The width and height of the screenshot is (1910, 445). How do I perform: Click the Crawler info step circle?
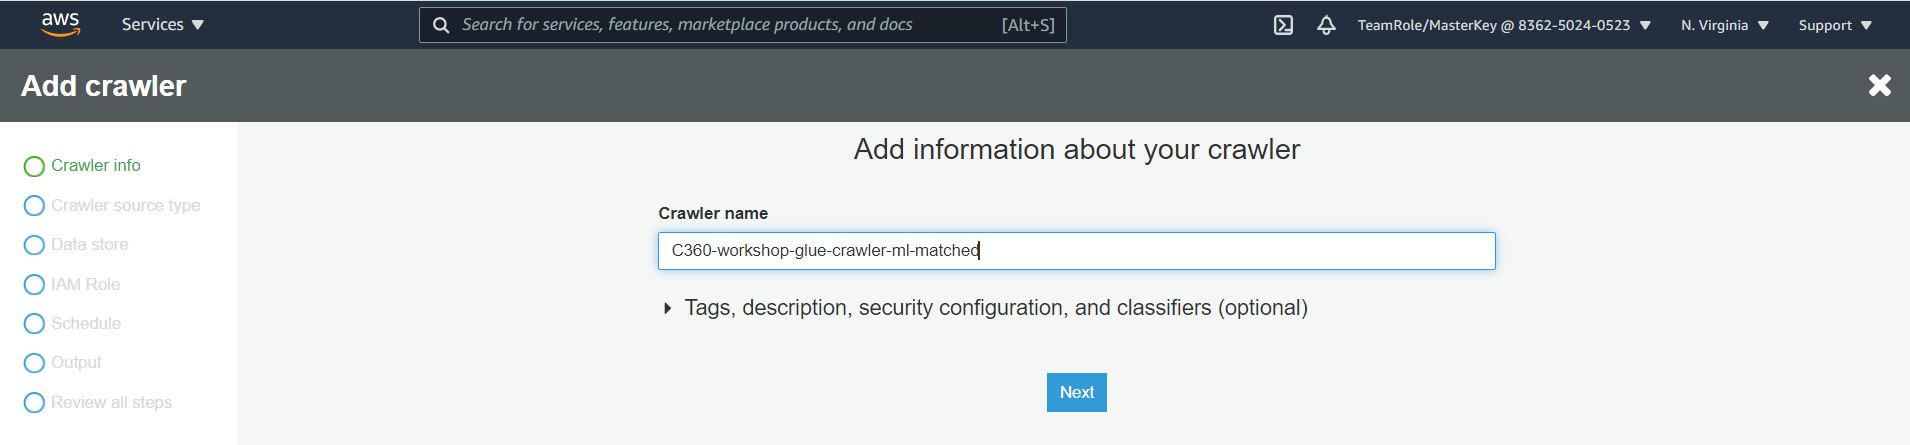pos(34,166)
